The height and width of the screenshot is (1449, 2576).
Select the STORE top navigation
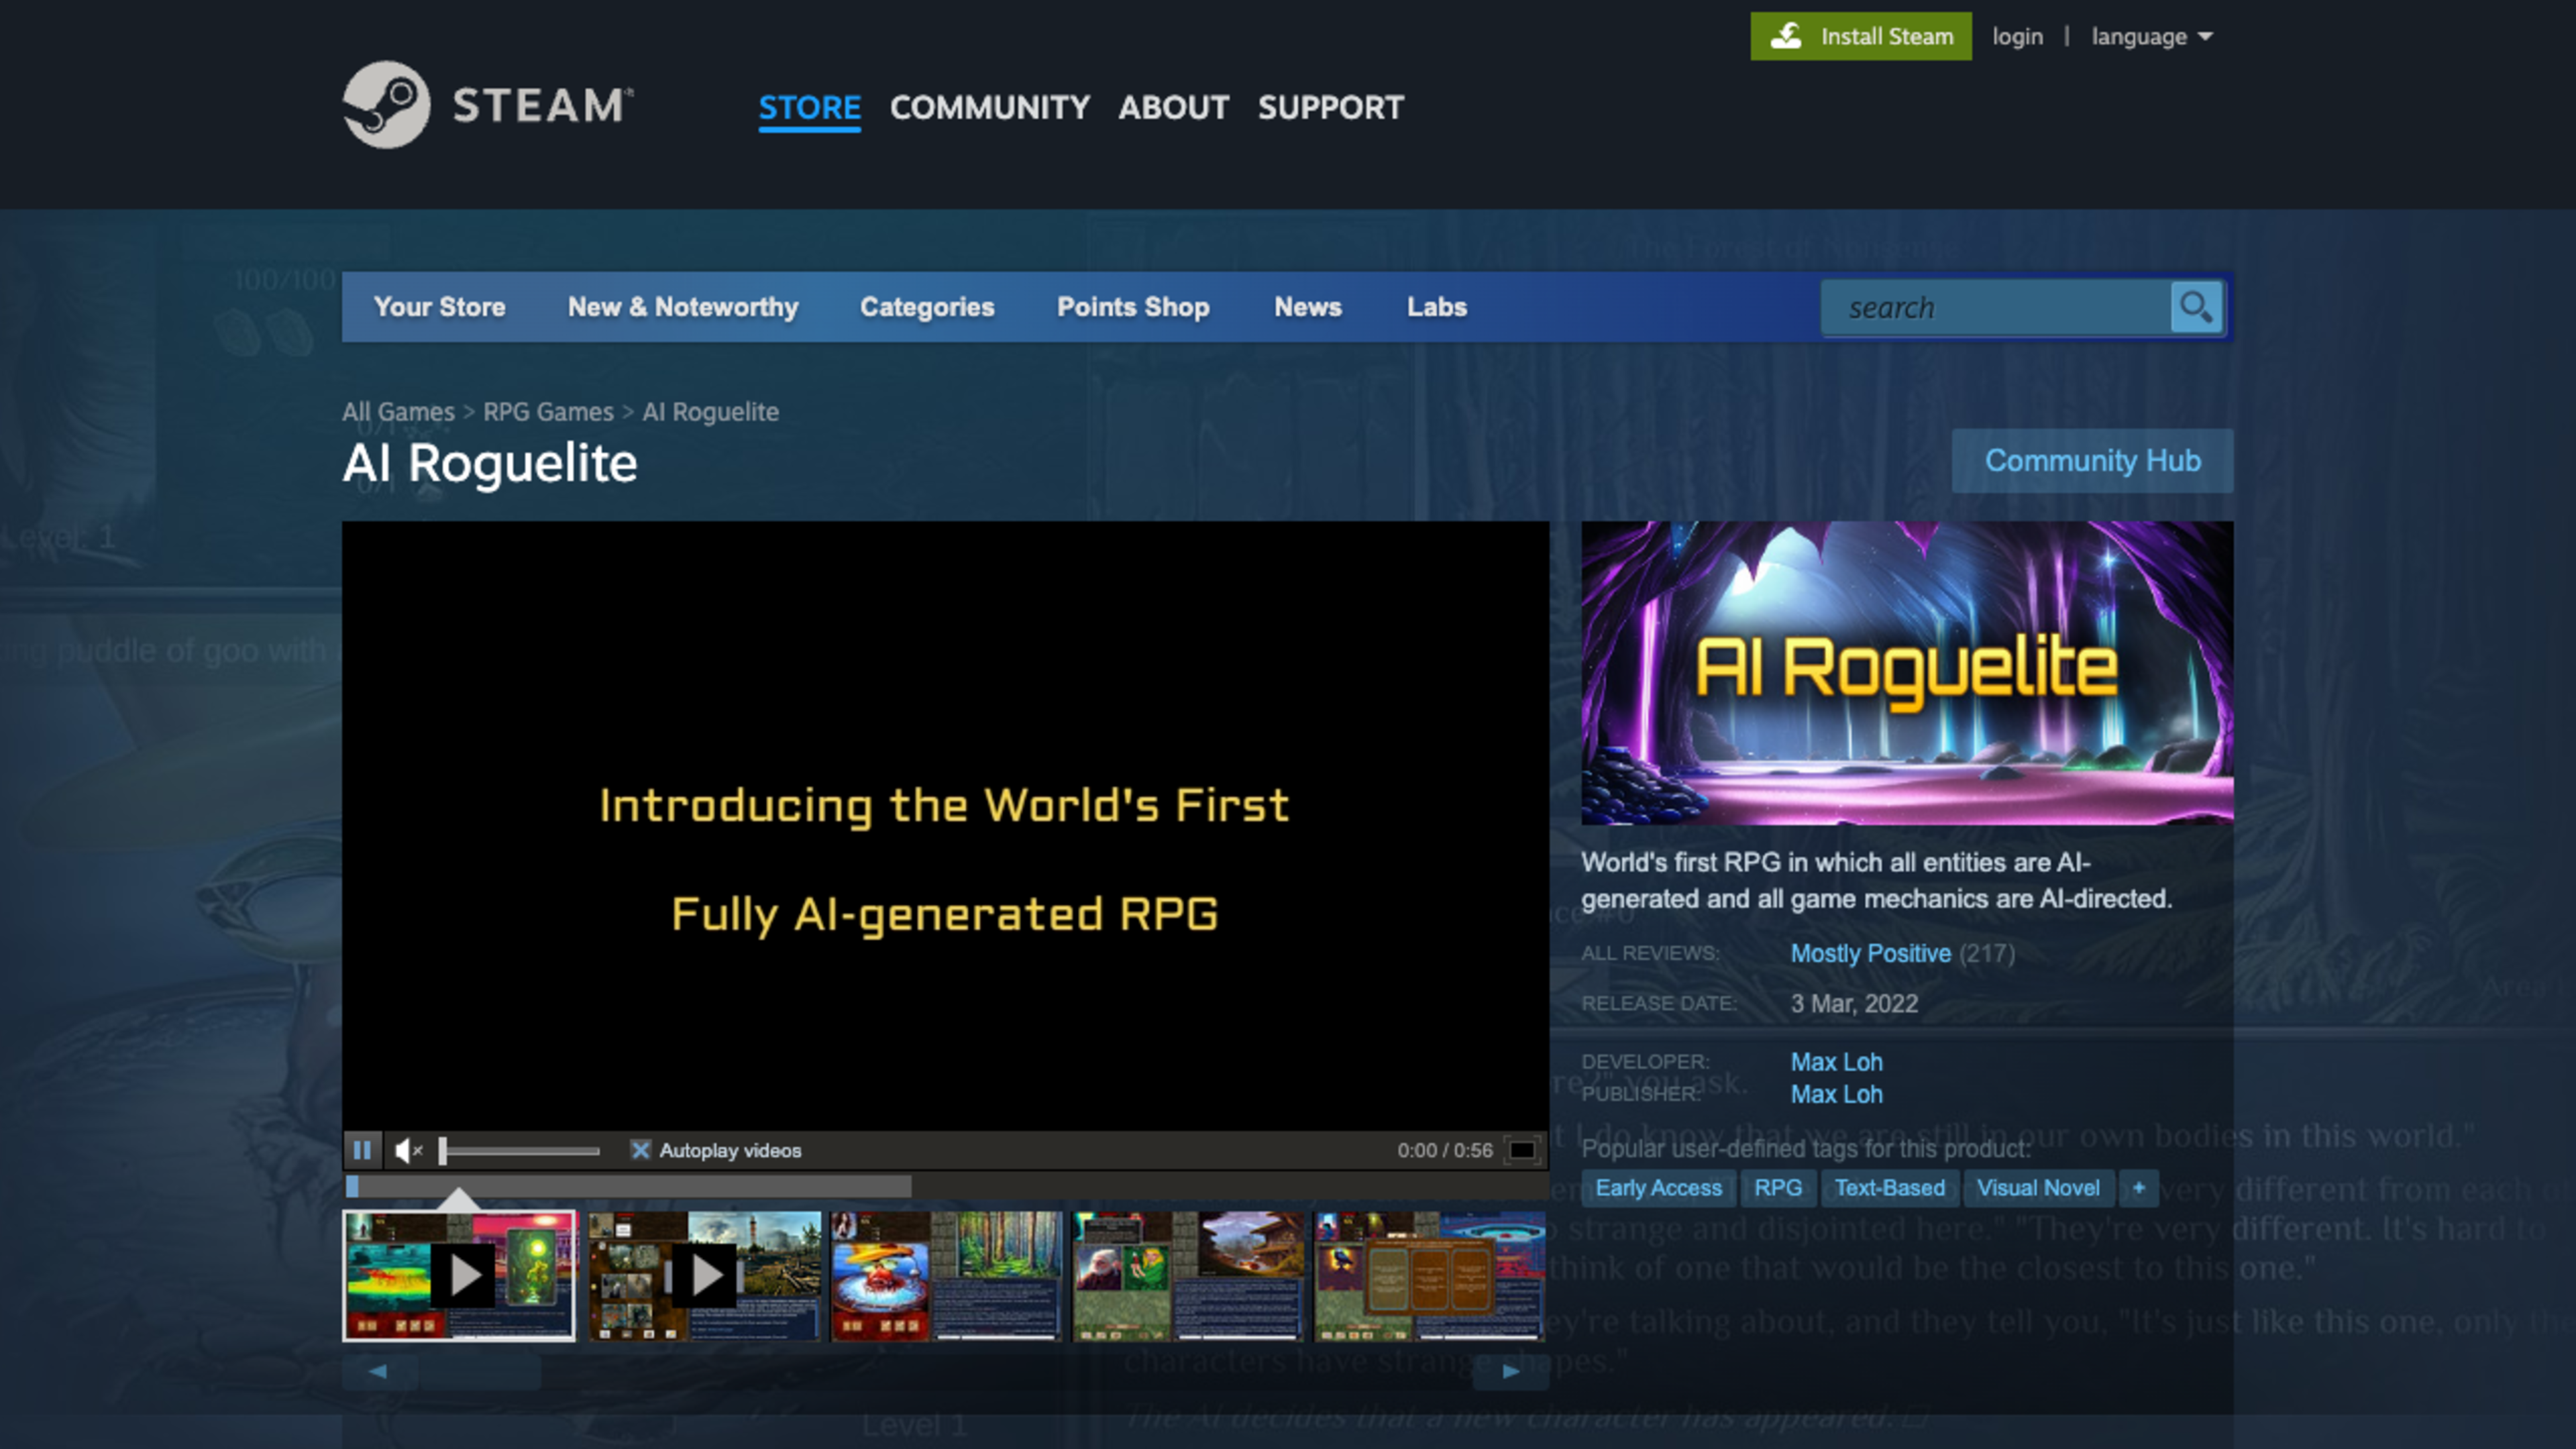tap(809, 107)
